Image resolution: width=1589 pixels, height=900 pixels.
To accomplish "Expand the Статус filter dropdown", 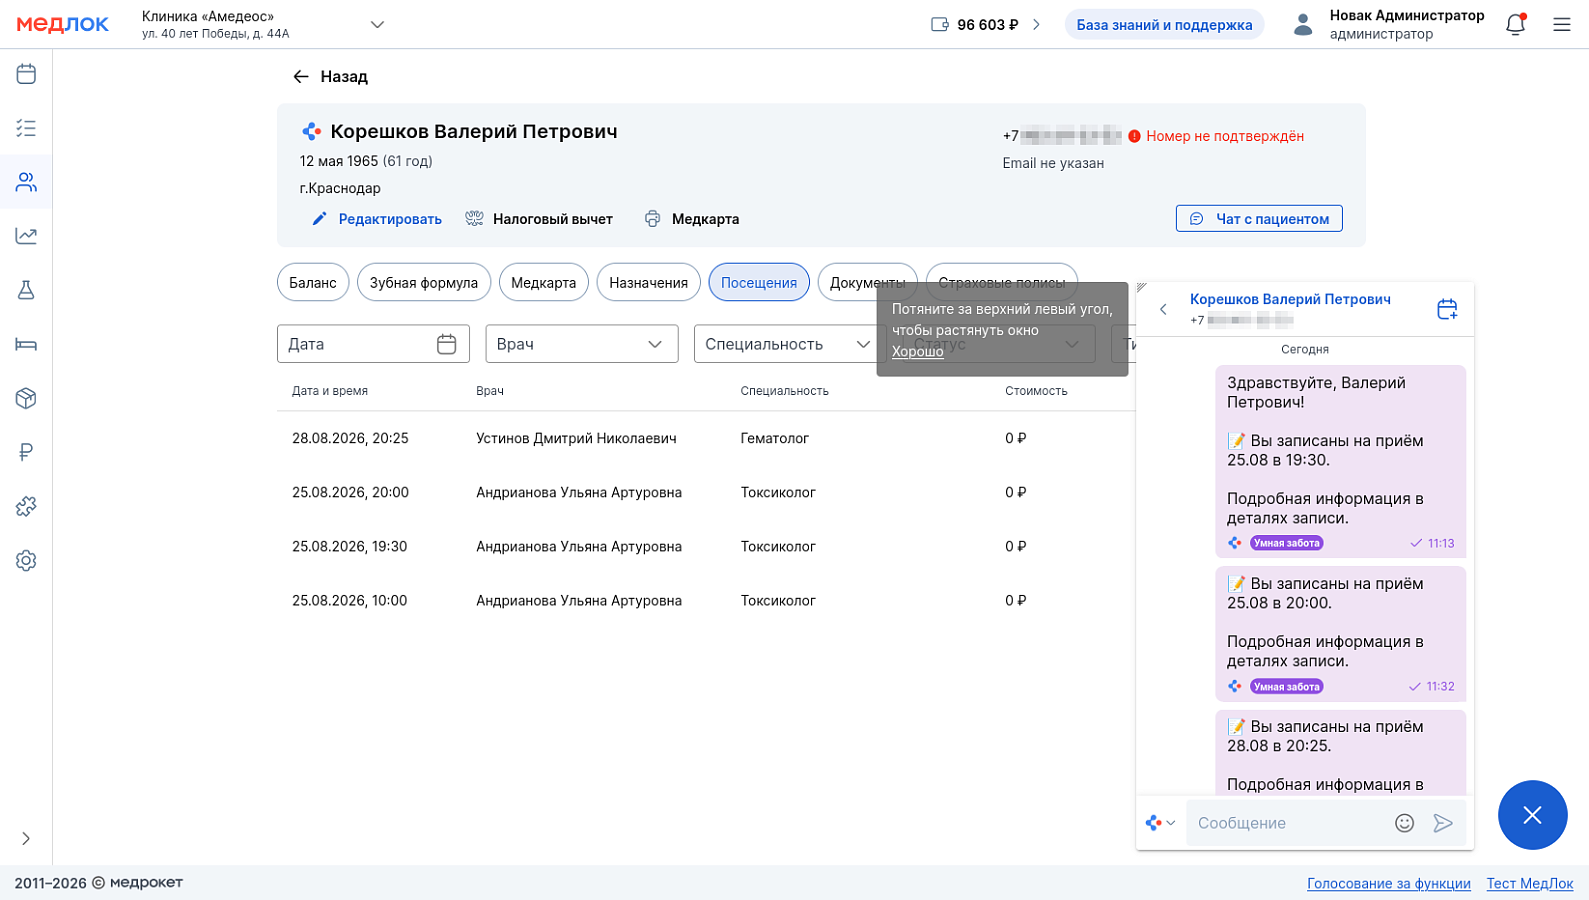I will coord(999,344).
